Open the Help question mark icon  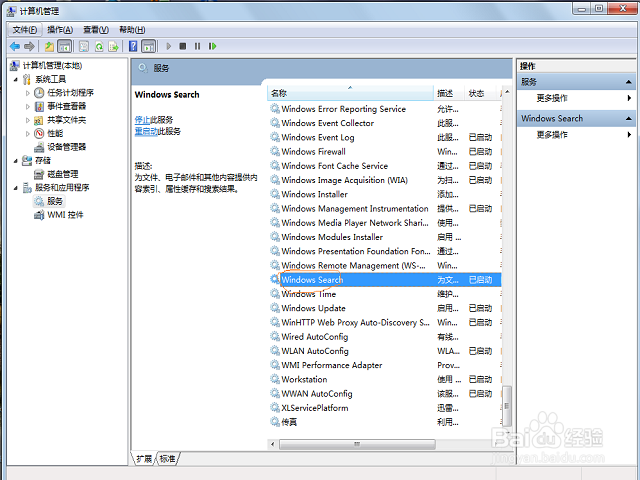point(133,47)
